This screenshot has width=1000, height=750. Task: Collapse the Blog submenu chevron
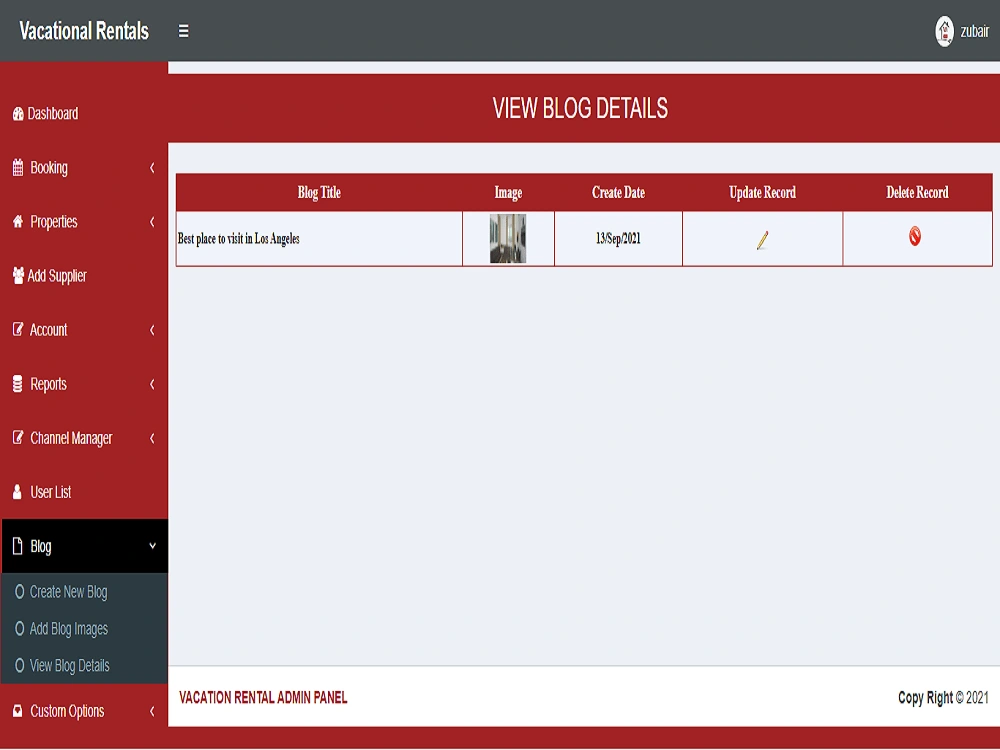click(152, 546)
